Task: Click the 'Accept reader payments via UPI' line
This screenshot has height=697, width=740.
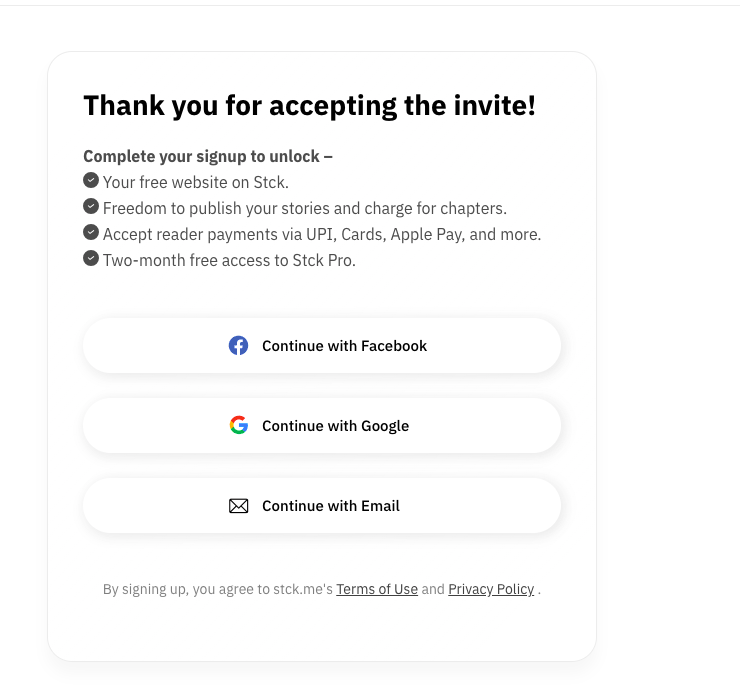Action: coord(322,235)
